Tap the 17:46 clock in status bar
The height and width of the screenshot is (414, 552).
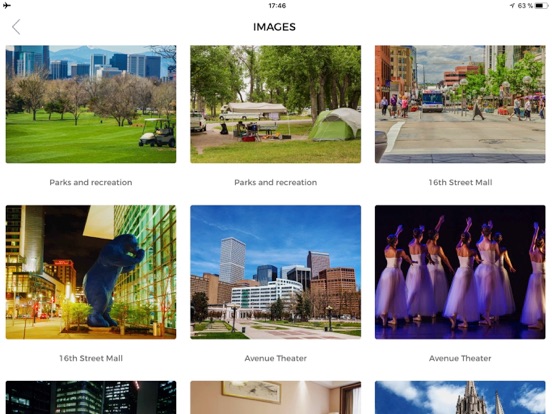(x=277, y=6)
